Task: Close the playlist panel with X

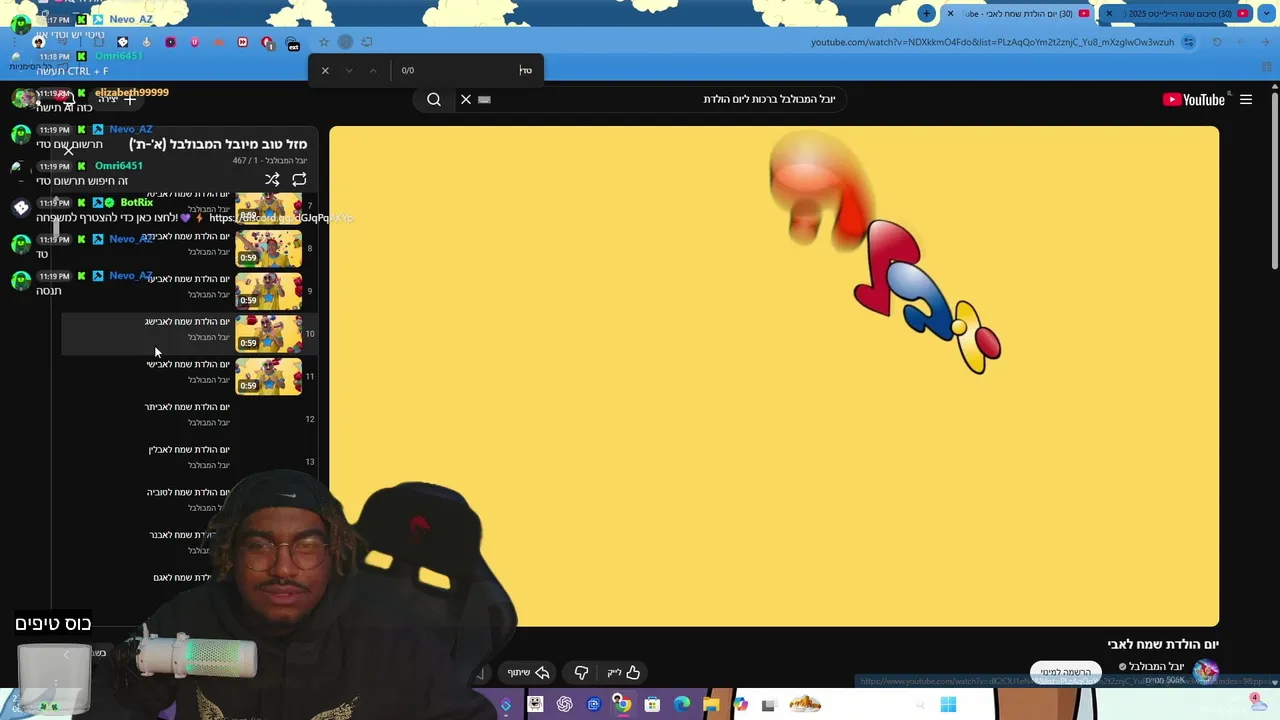Action: click(x=68, y=151)
